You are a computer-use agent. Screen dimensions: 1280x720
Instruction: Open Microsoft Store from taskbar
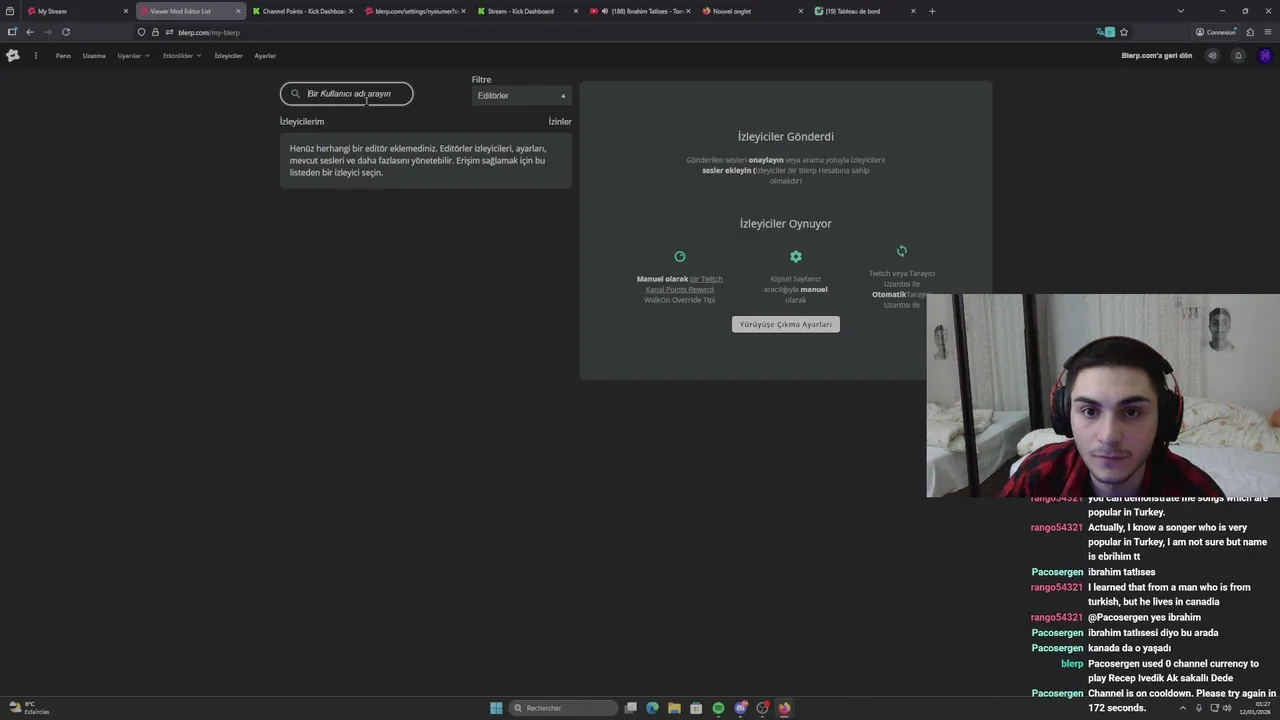(x=696, y=708)
